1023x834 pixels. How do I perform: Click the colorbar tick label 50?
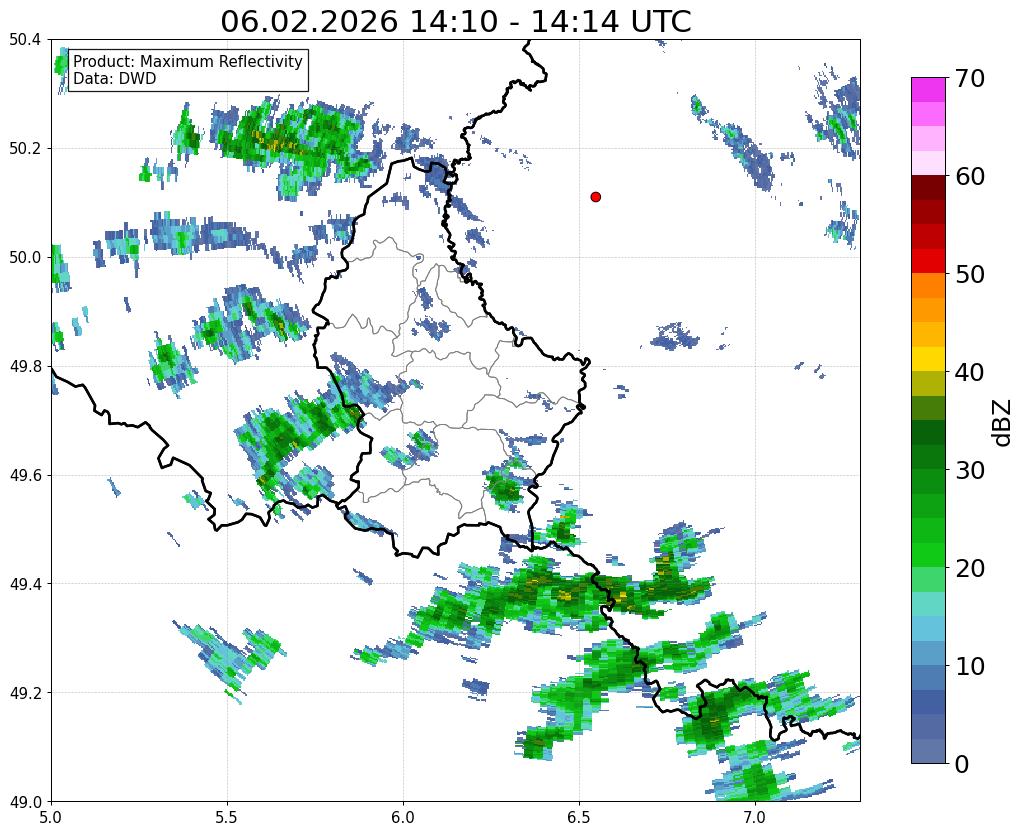tap(969, 274)
